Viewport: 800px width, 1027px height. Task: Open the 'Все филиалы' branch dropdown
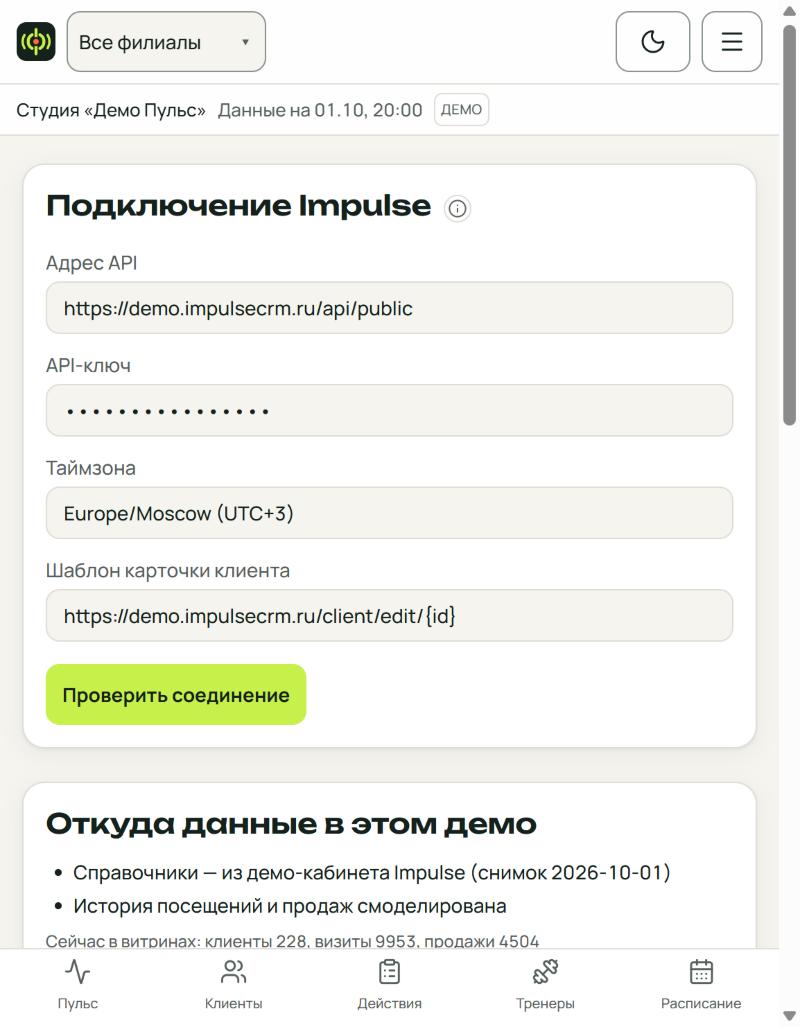[166, 41]
